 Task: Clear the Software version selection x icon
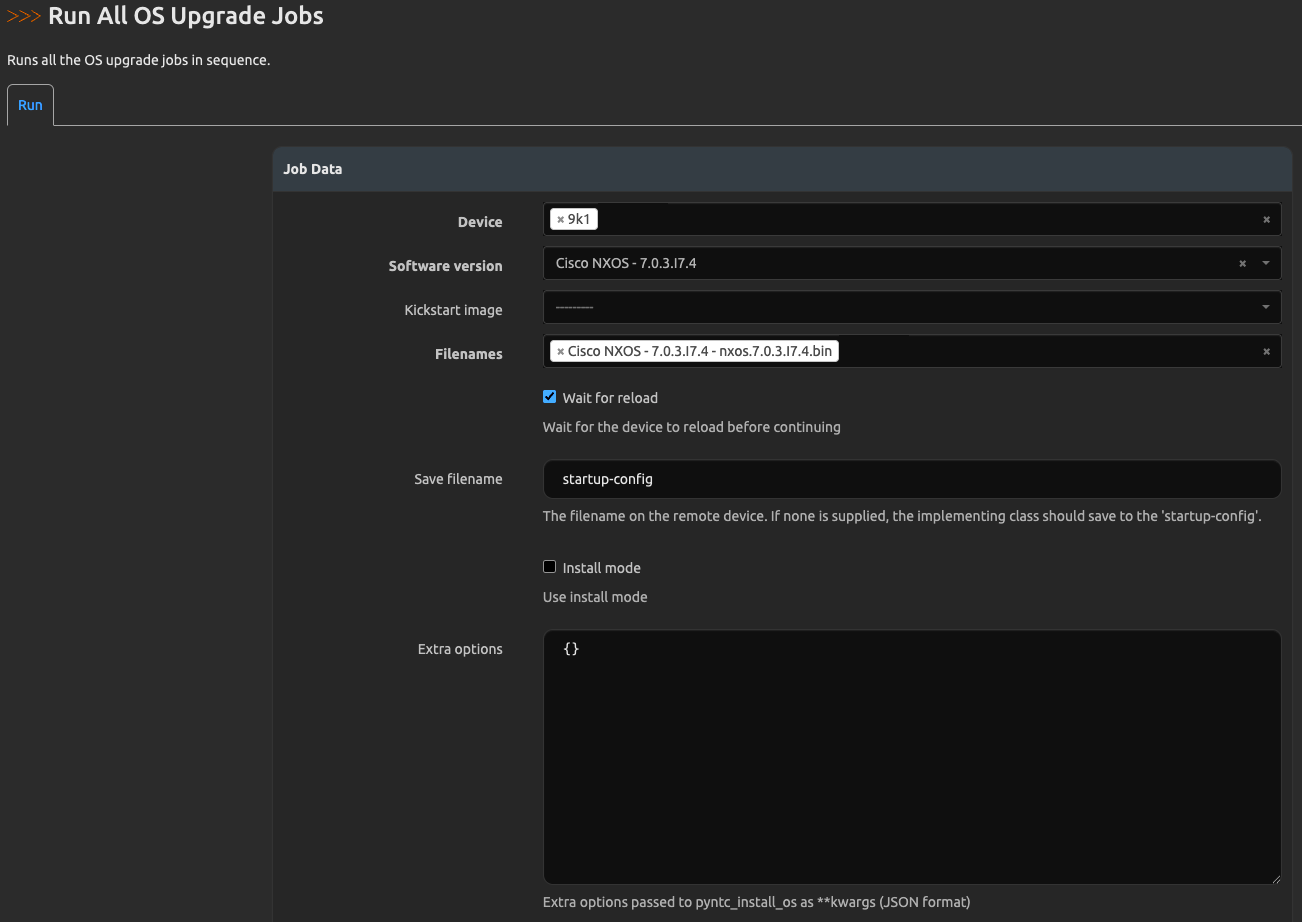click(x=1242, y=263)
